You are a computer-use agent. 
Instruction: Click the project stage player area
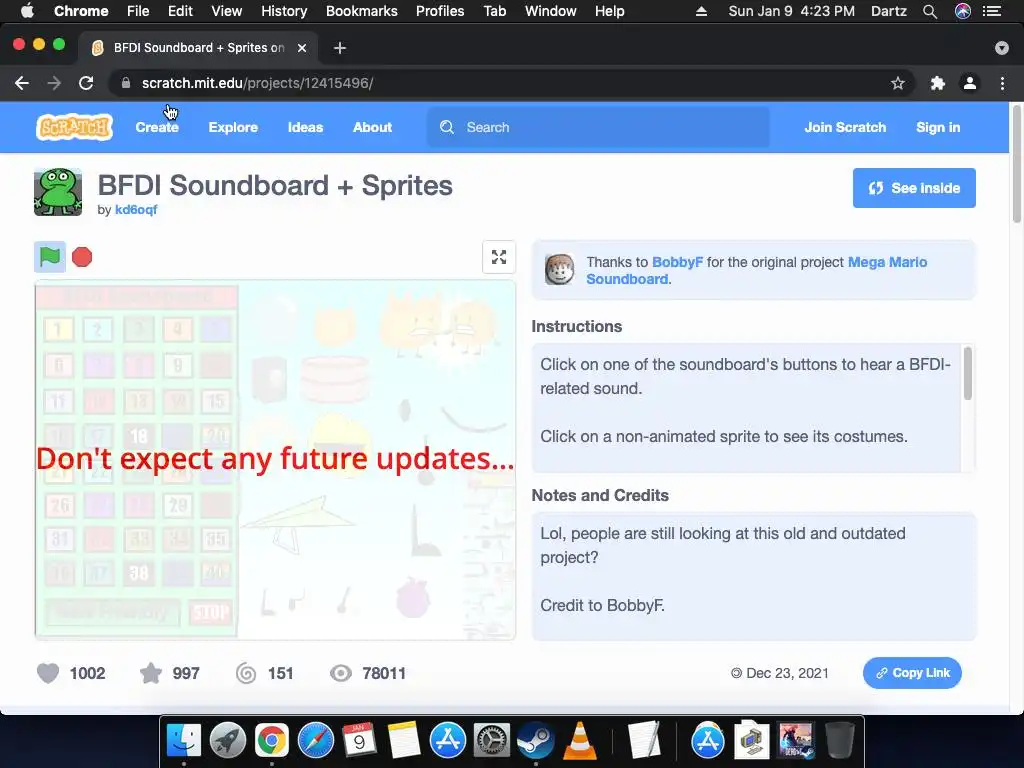[x=275, y=460]
